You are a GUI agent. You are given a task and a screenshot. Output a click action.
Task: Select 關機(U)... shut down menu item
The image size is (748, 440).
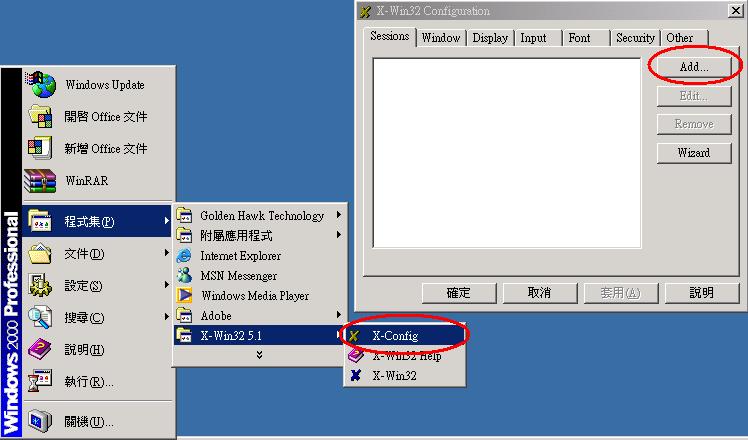88,421
